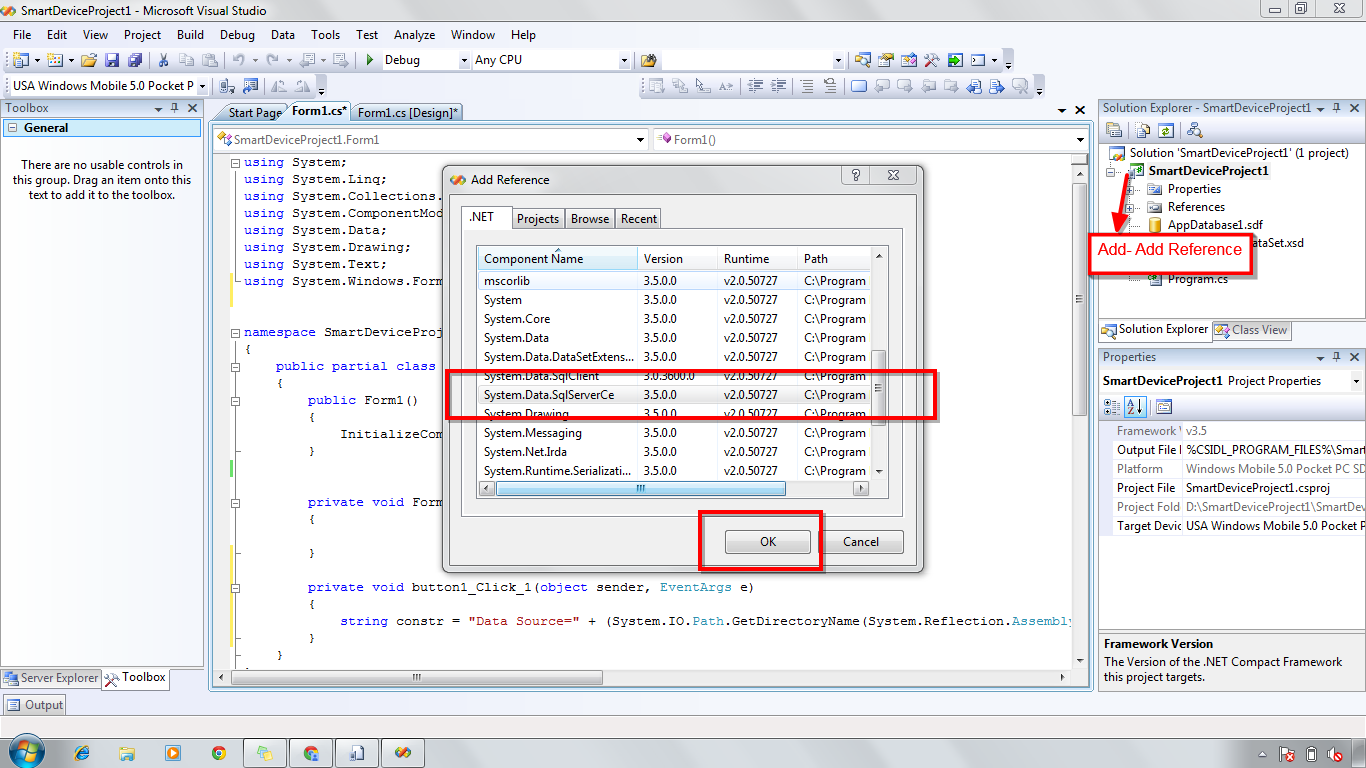Collapse the namespace block in code editor
The image size is (1366, 768).
pyautogui.click(x=235, y=333)
